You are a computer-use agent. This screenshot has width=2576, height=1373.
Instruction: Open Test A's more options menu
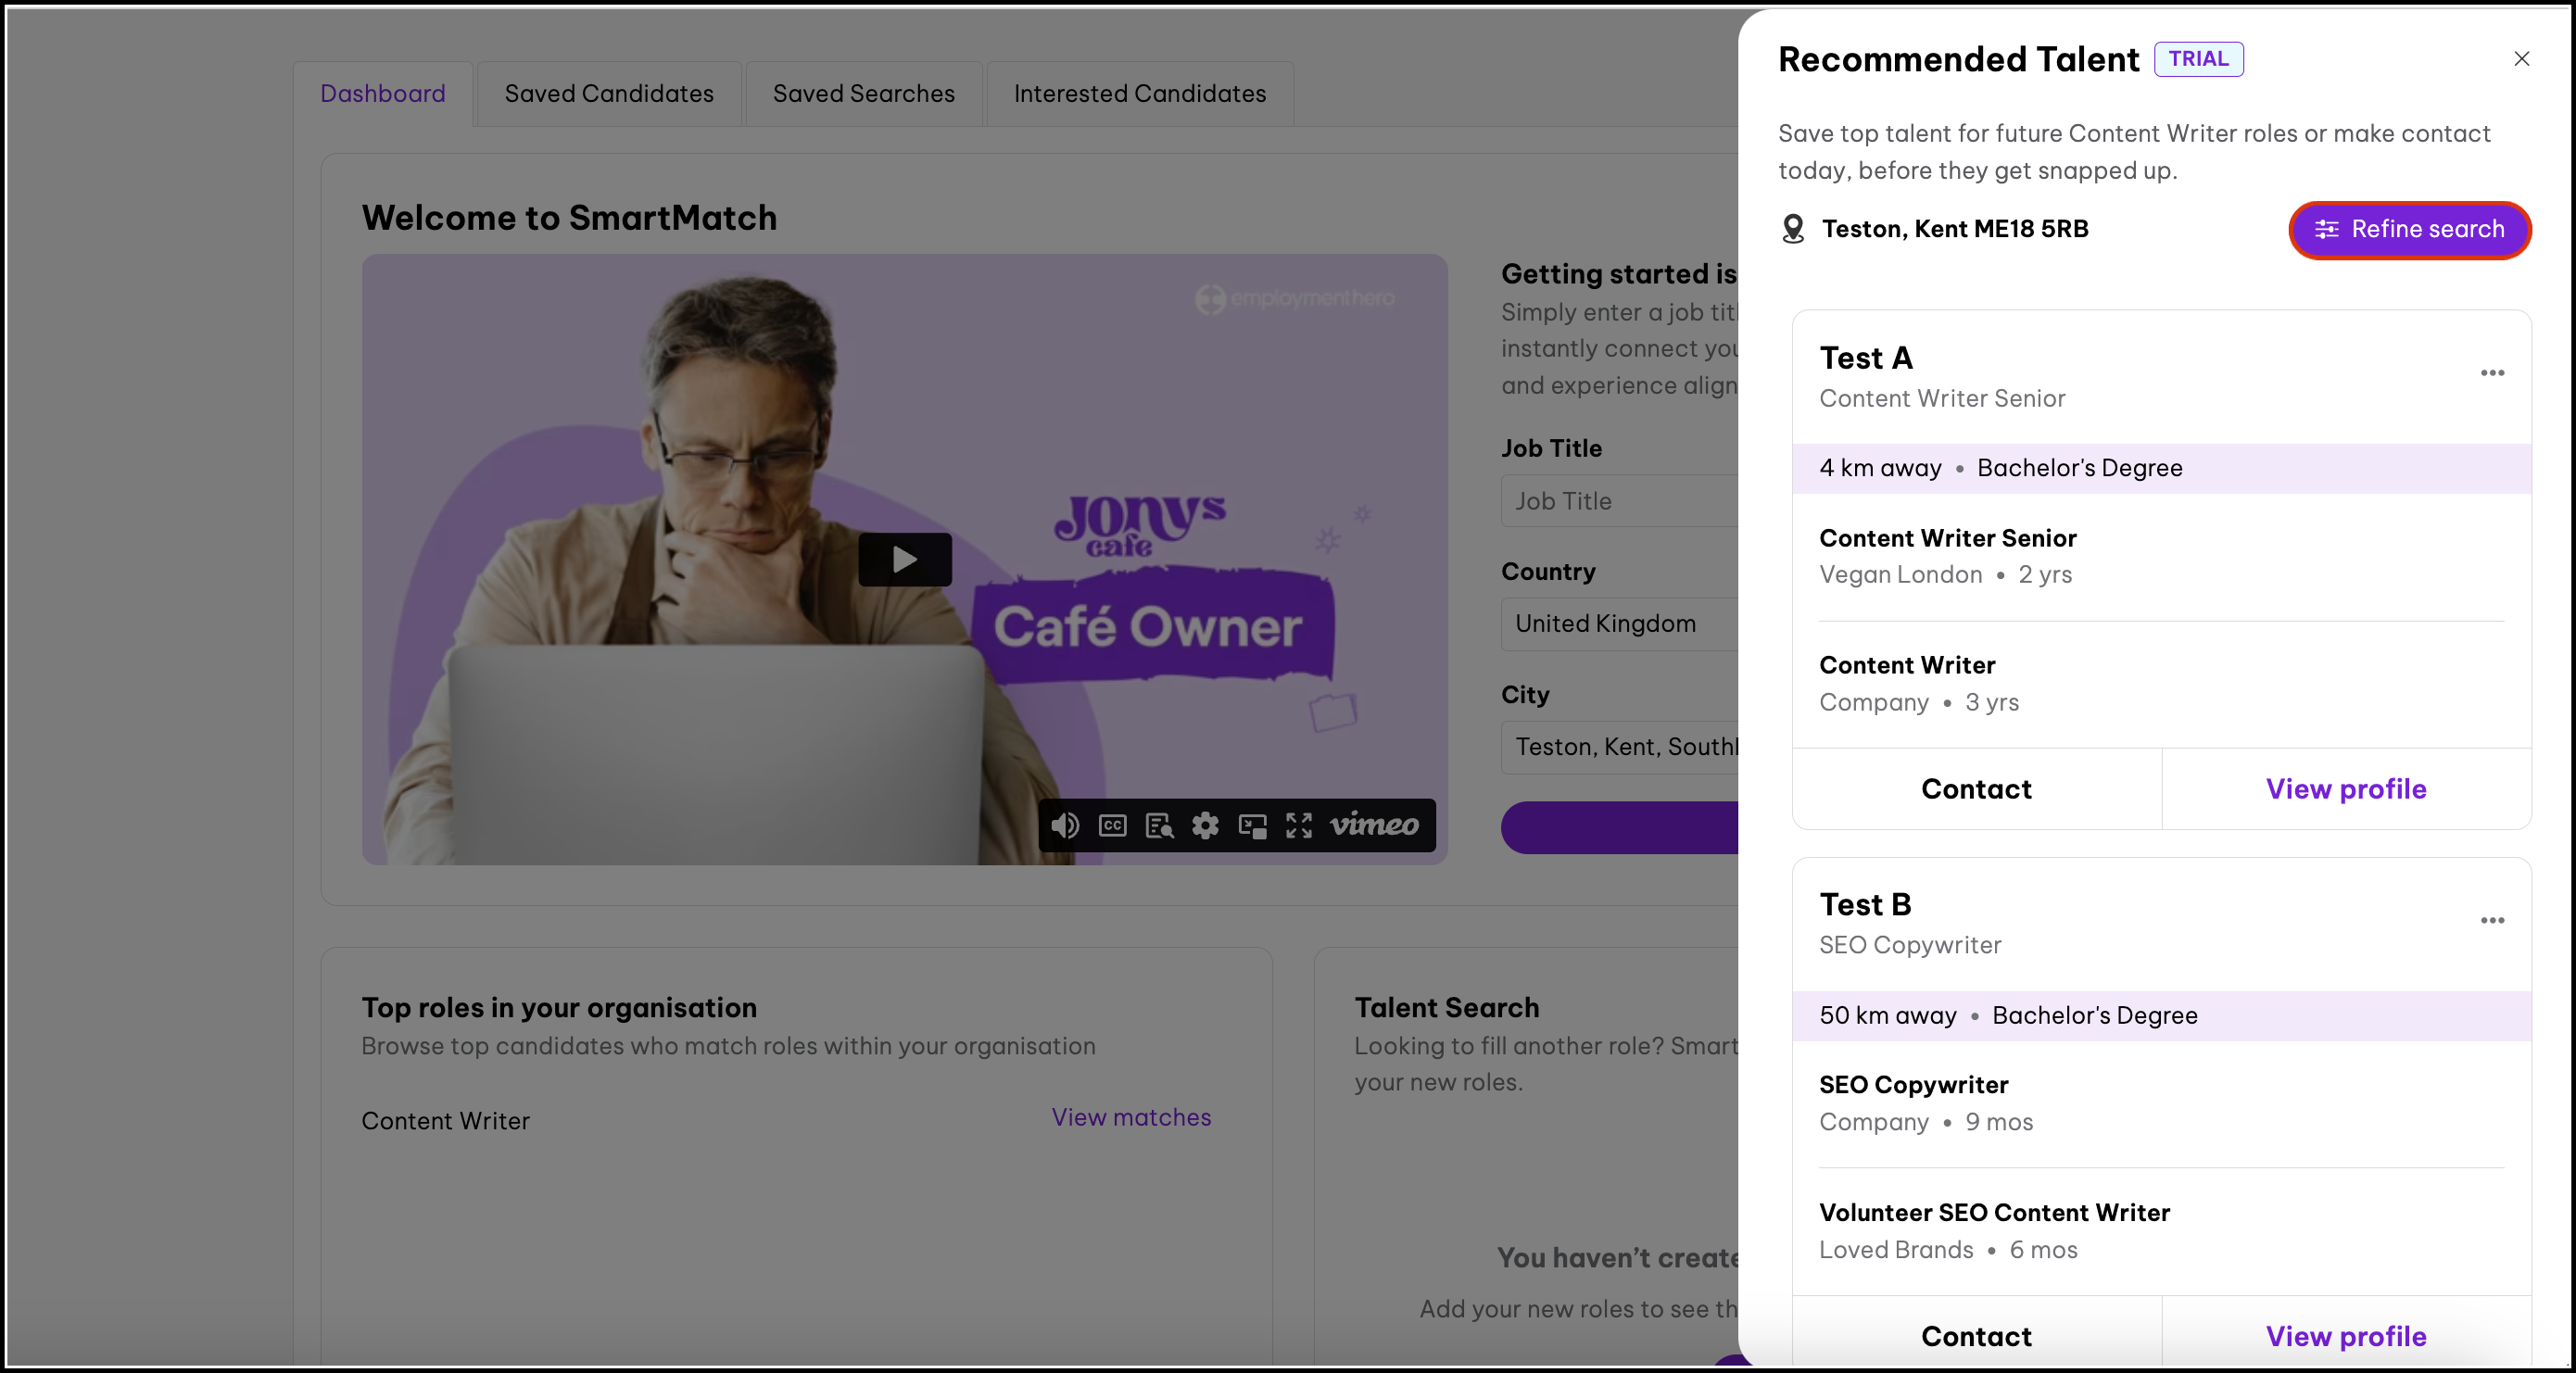coord(2492,373)
